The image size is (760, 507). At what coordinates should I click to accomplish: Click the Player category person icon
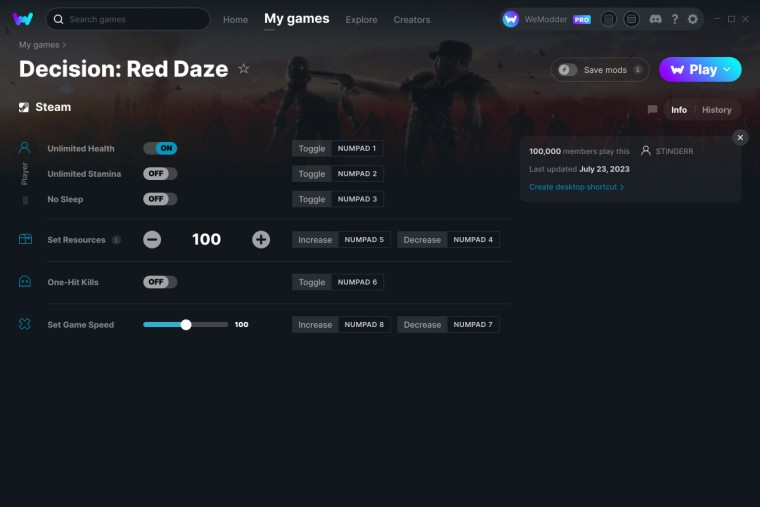tap(24, 147)
